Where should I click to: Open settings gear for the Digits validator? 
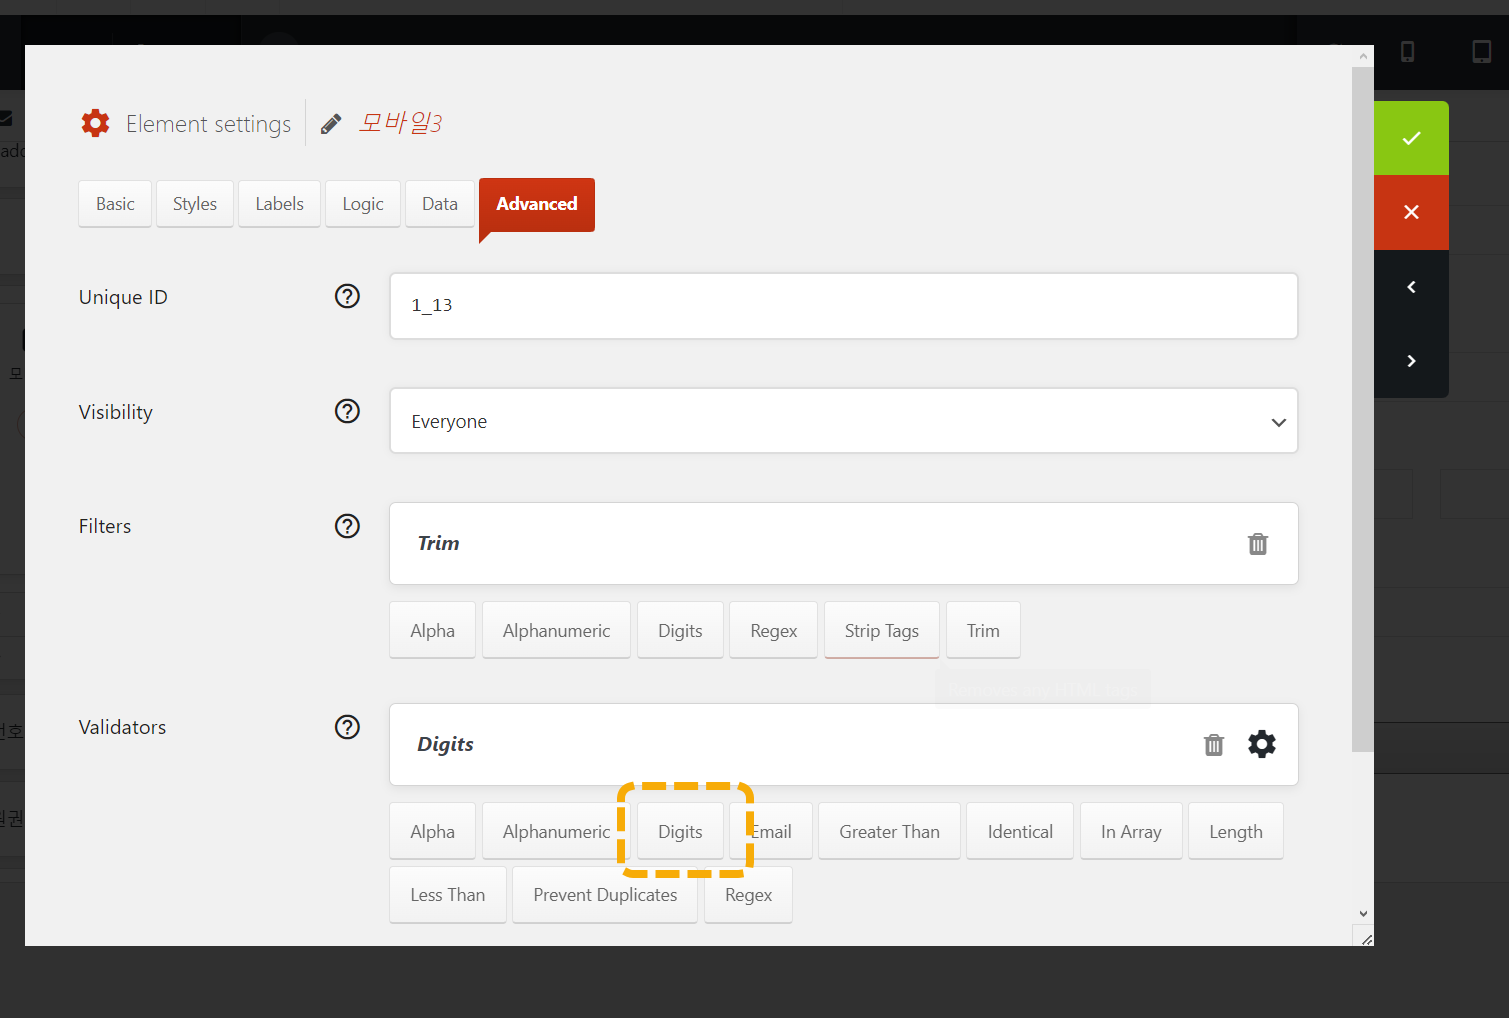(1262, 744)
